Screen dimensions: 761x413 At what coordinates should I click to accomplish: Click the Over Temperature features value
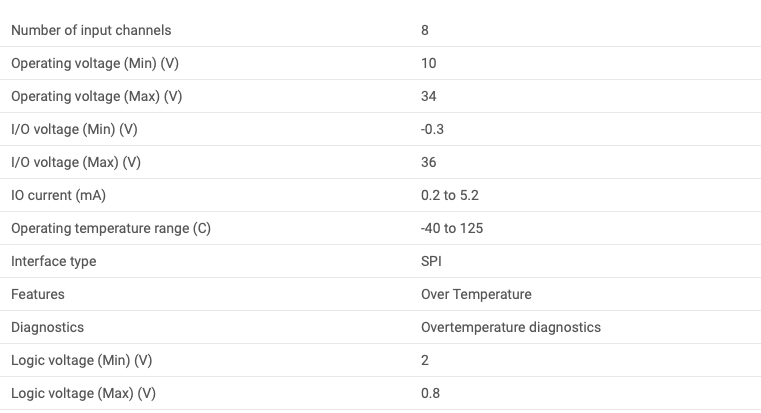476,294
